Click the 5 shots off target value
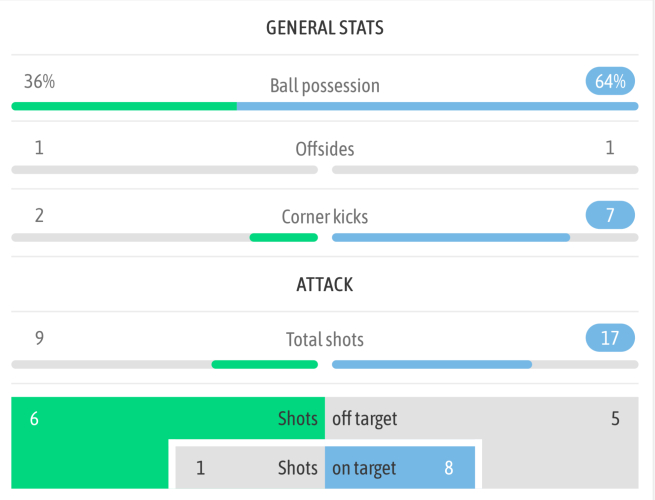 (x=615, y=419)
